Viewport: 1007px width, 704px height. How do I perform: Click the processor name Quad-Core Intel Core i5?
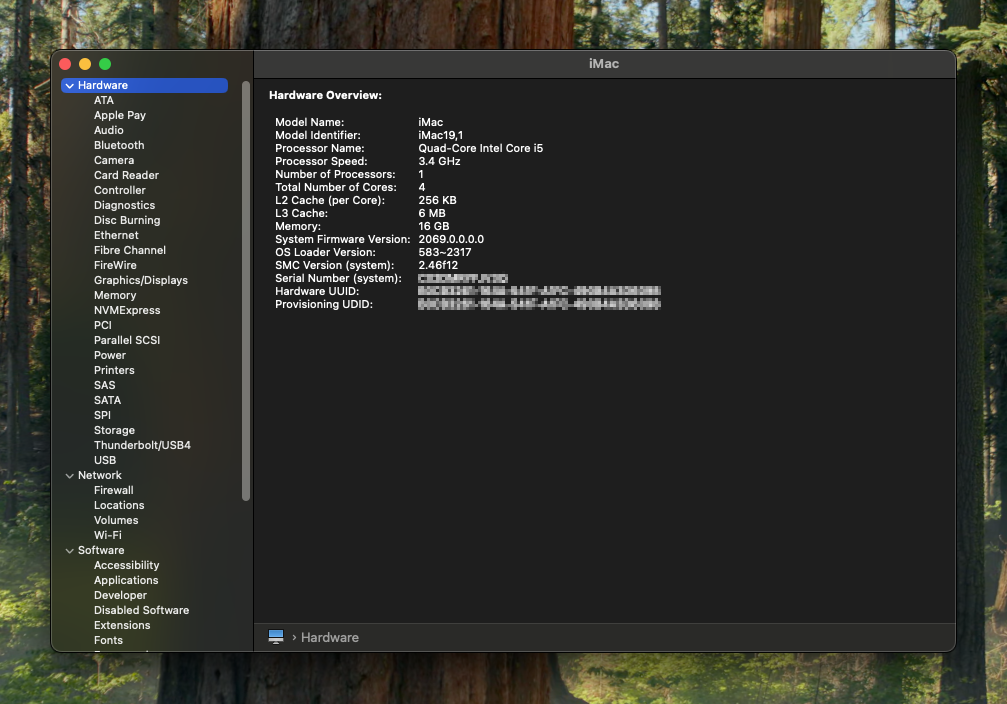480,148
